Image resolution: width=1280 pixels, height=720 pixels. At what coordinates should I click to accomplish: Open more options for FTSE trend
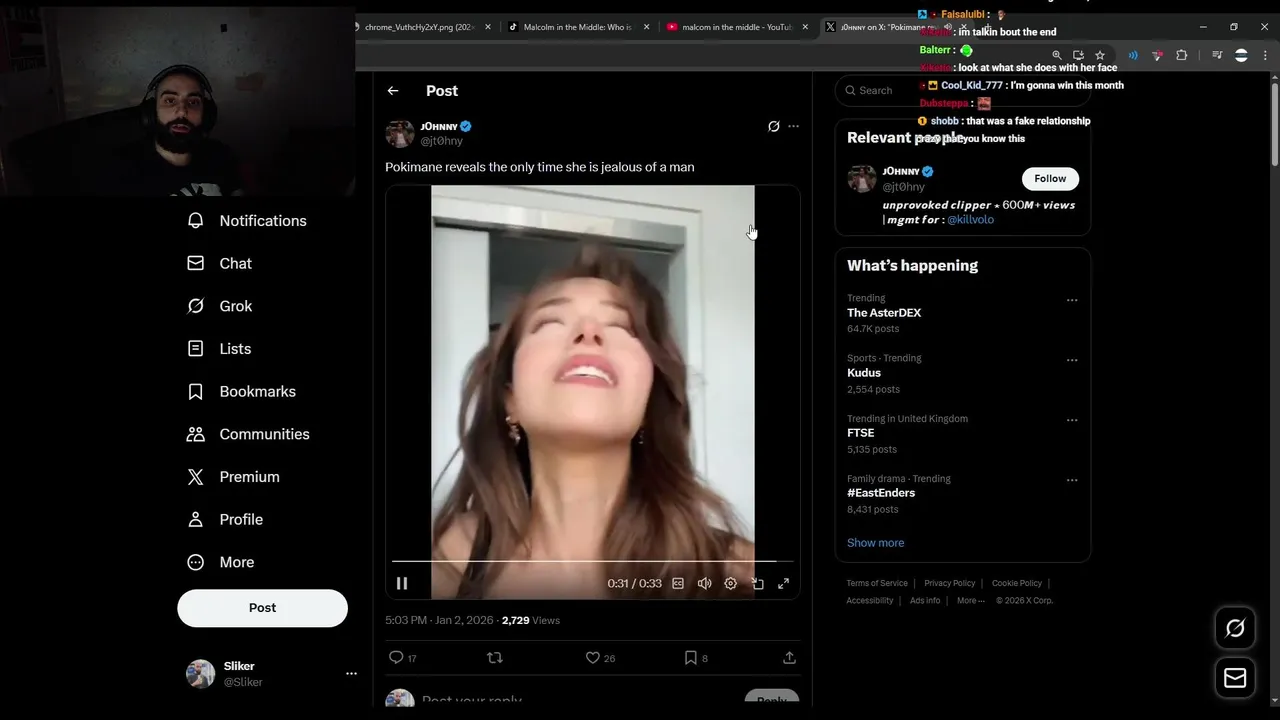pyautogui.click(x=1072, y=420)
